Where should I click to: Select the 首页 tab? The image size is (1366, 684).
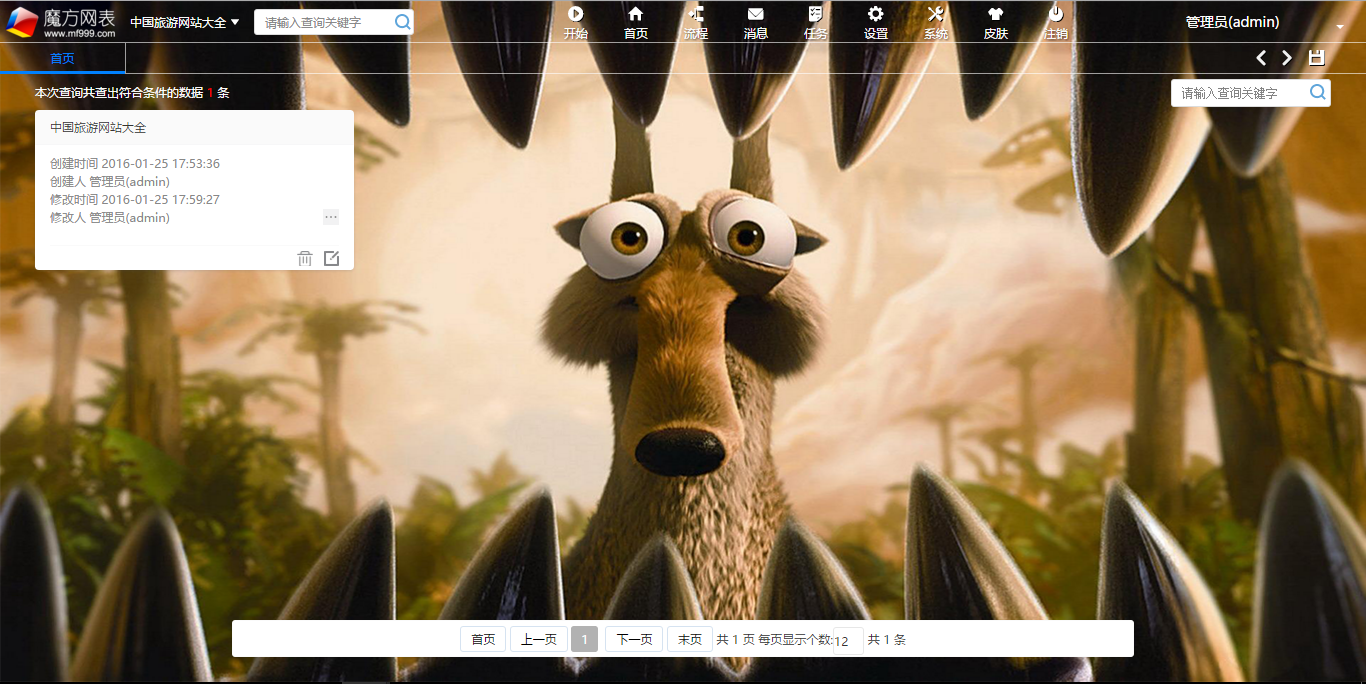62,59
